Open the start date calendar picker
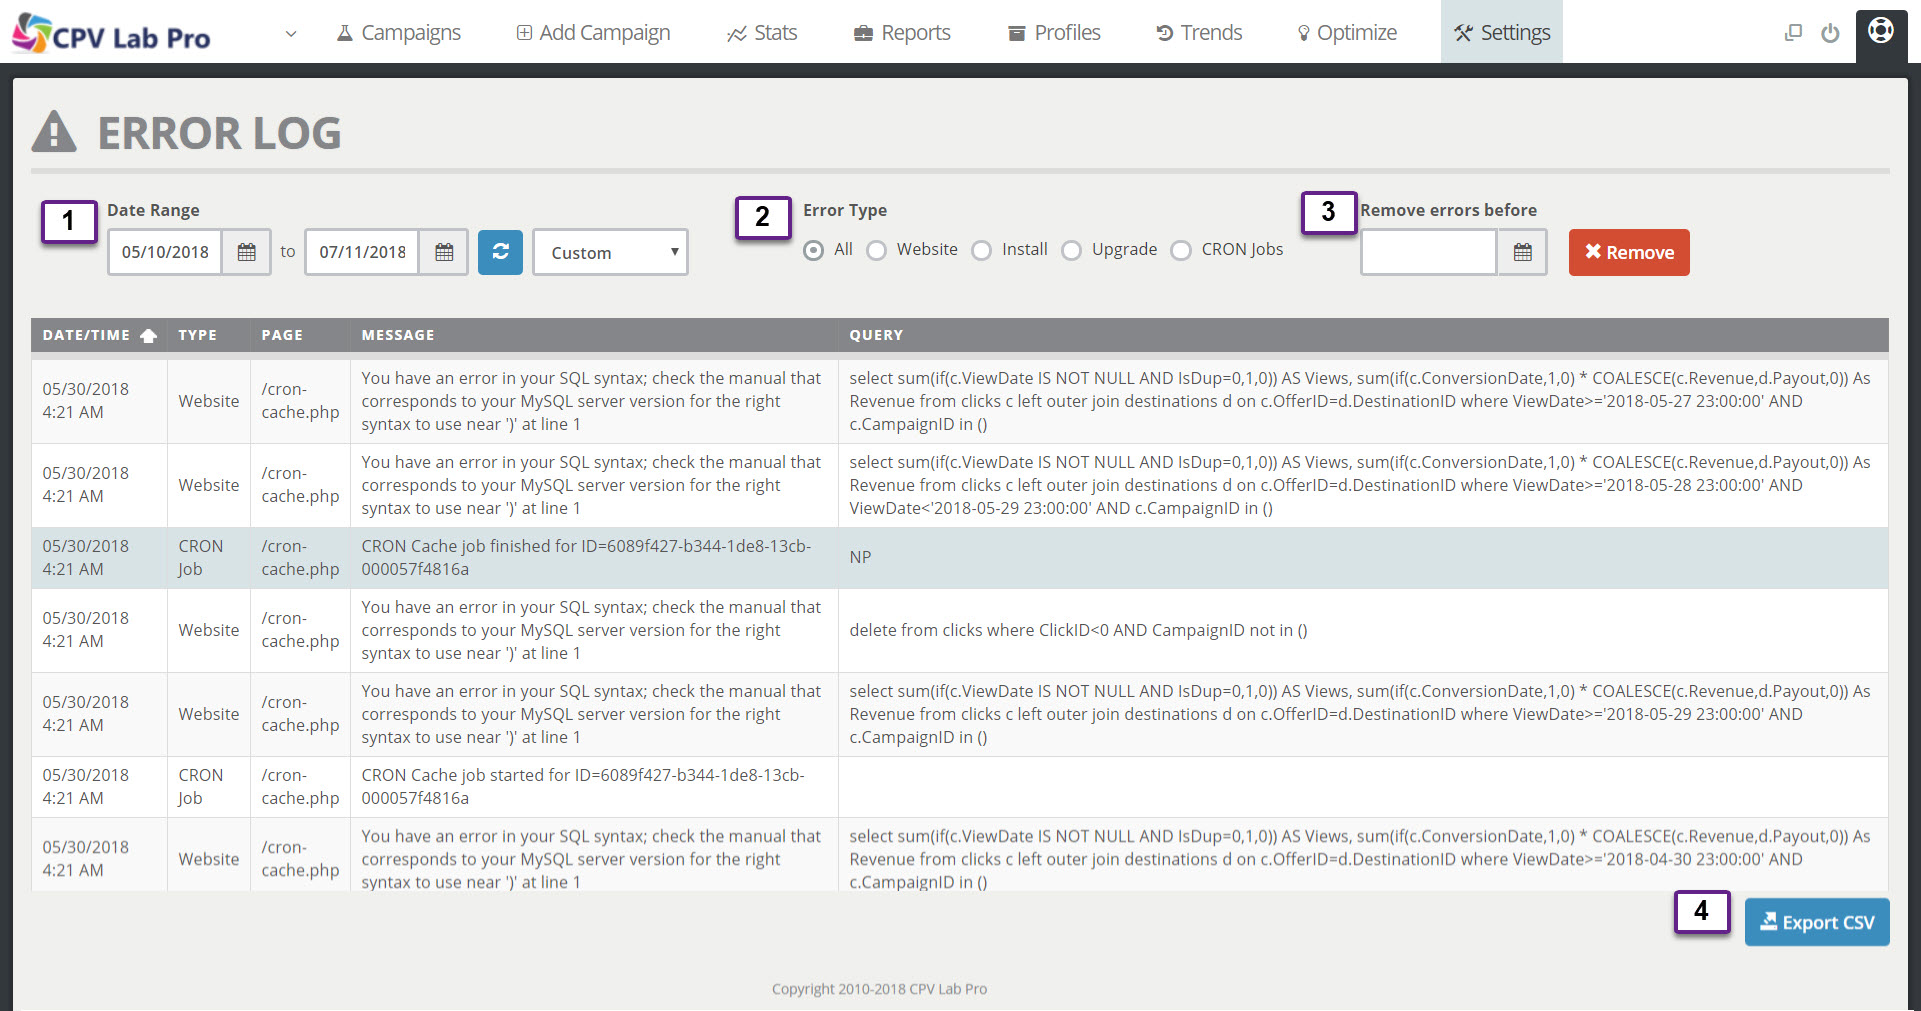Screen dimensions: 1921x1011 [246, 253]
